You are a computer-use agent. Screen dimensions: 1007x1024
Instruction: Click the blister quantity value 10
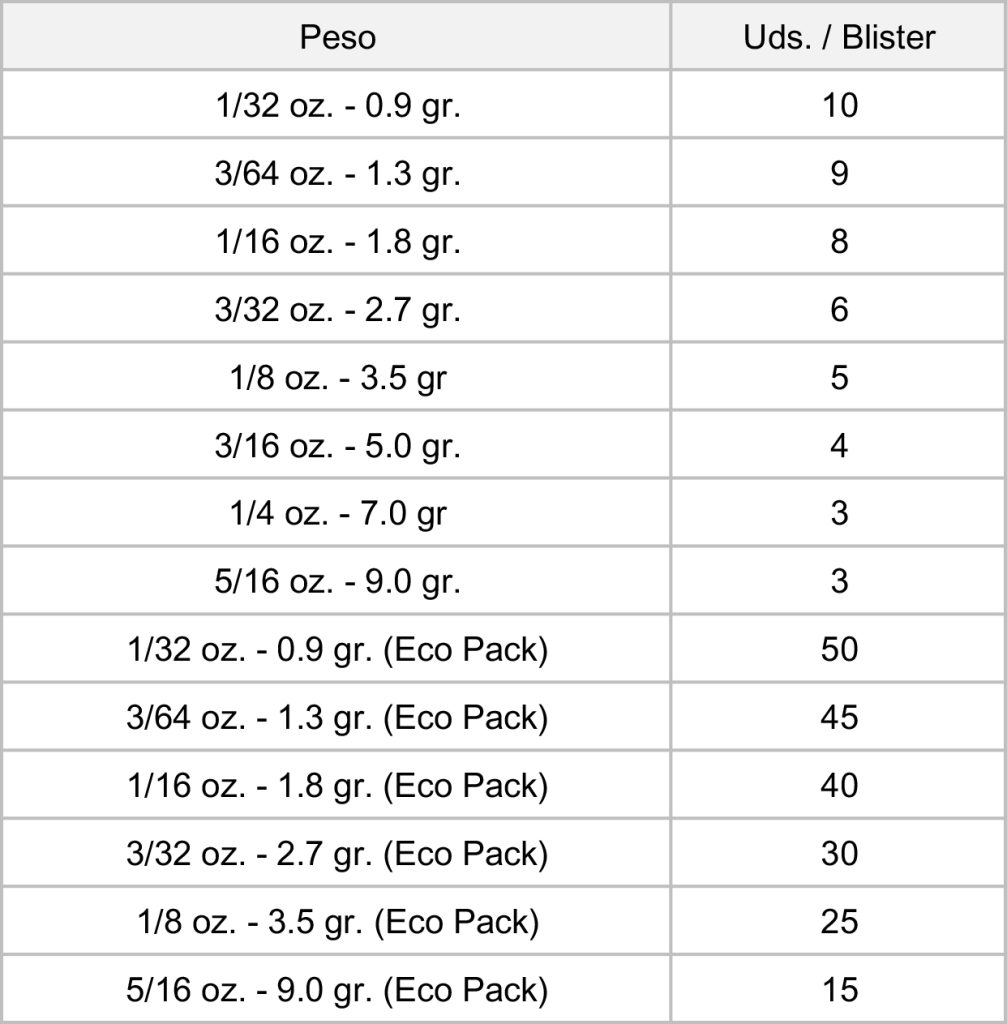pyautogui.click(x=839, y=106)
